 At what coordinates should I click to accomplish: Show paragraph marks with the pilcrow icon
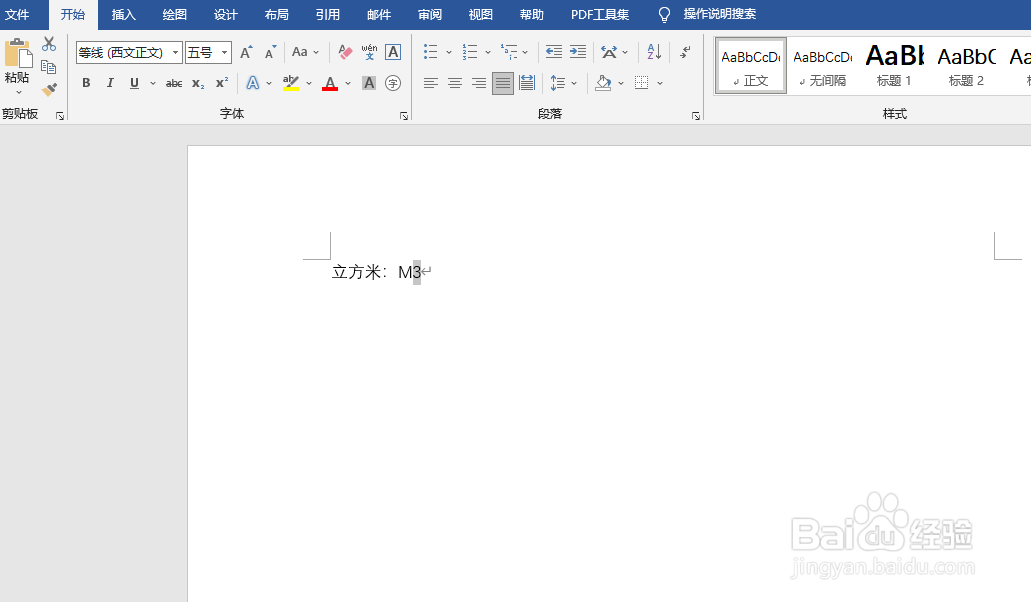tap(684, 51)
